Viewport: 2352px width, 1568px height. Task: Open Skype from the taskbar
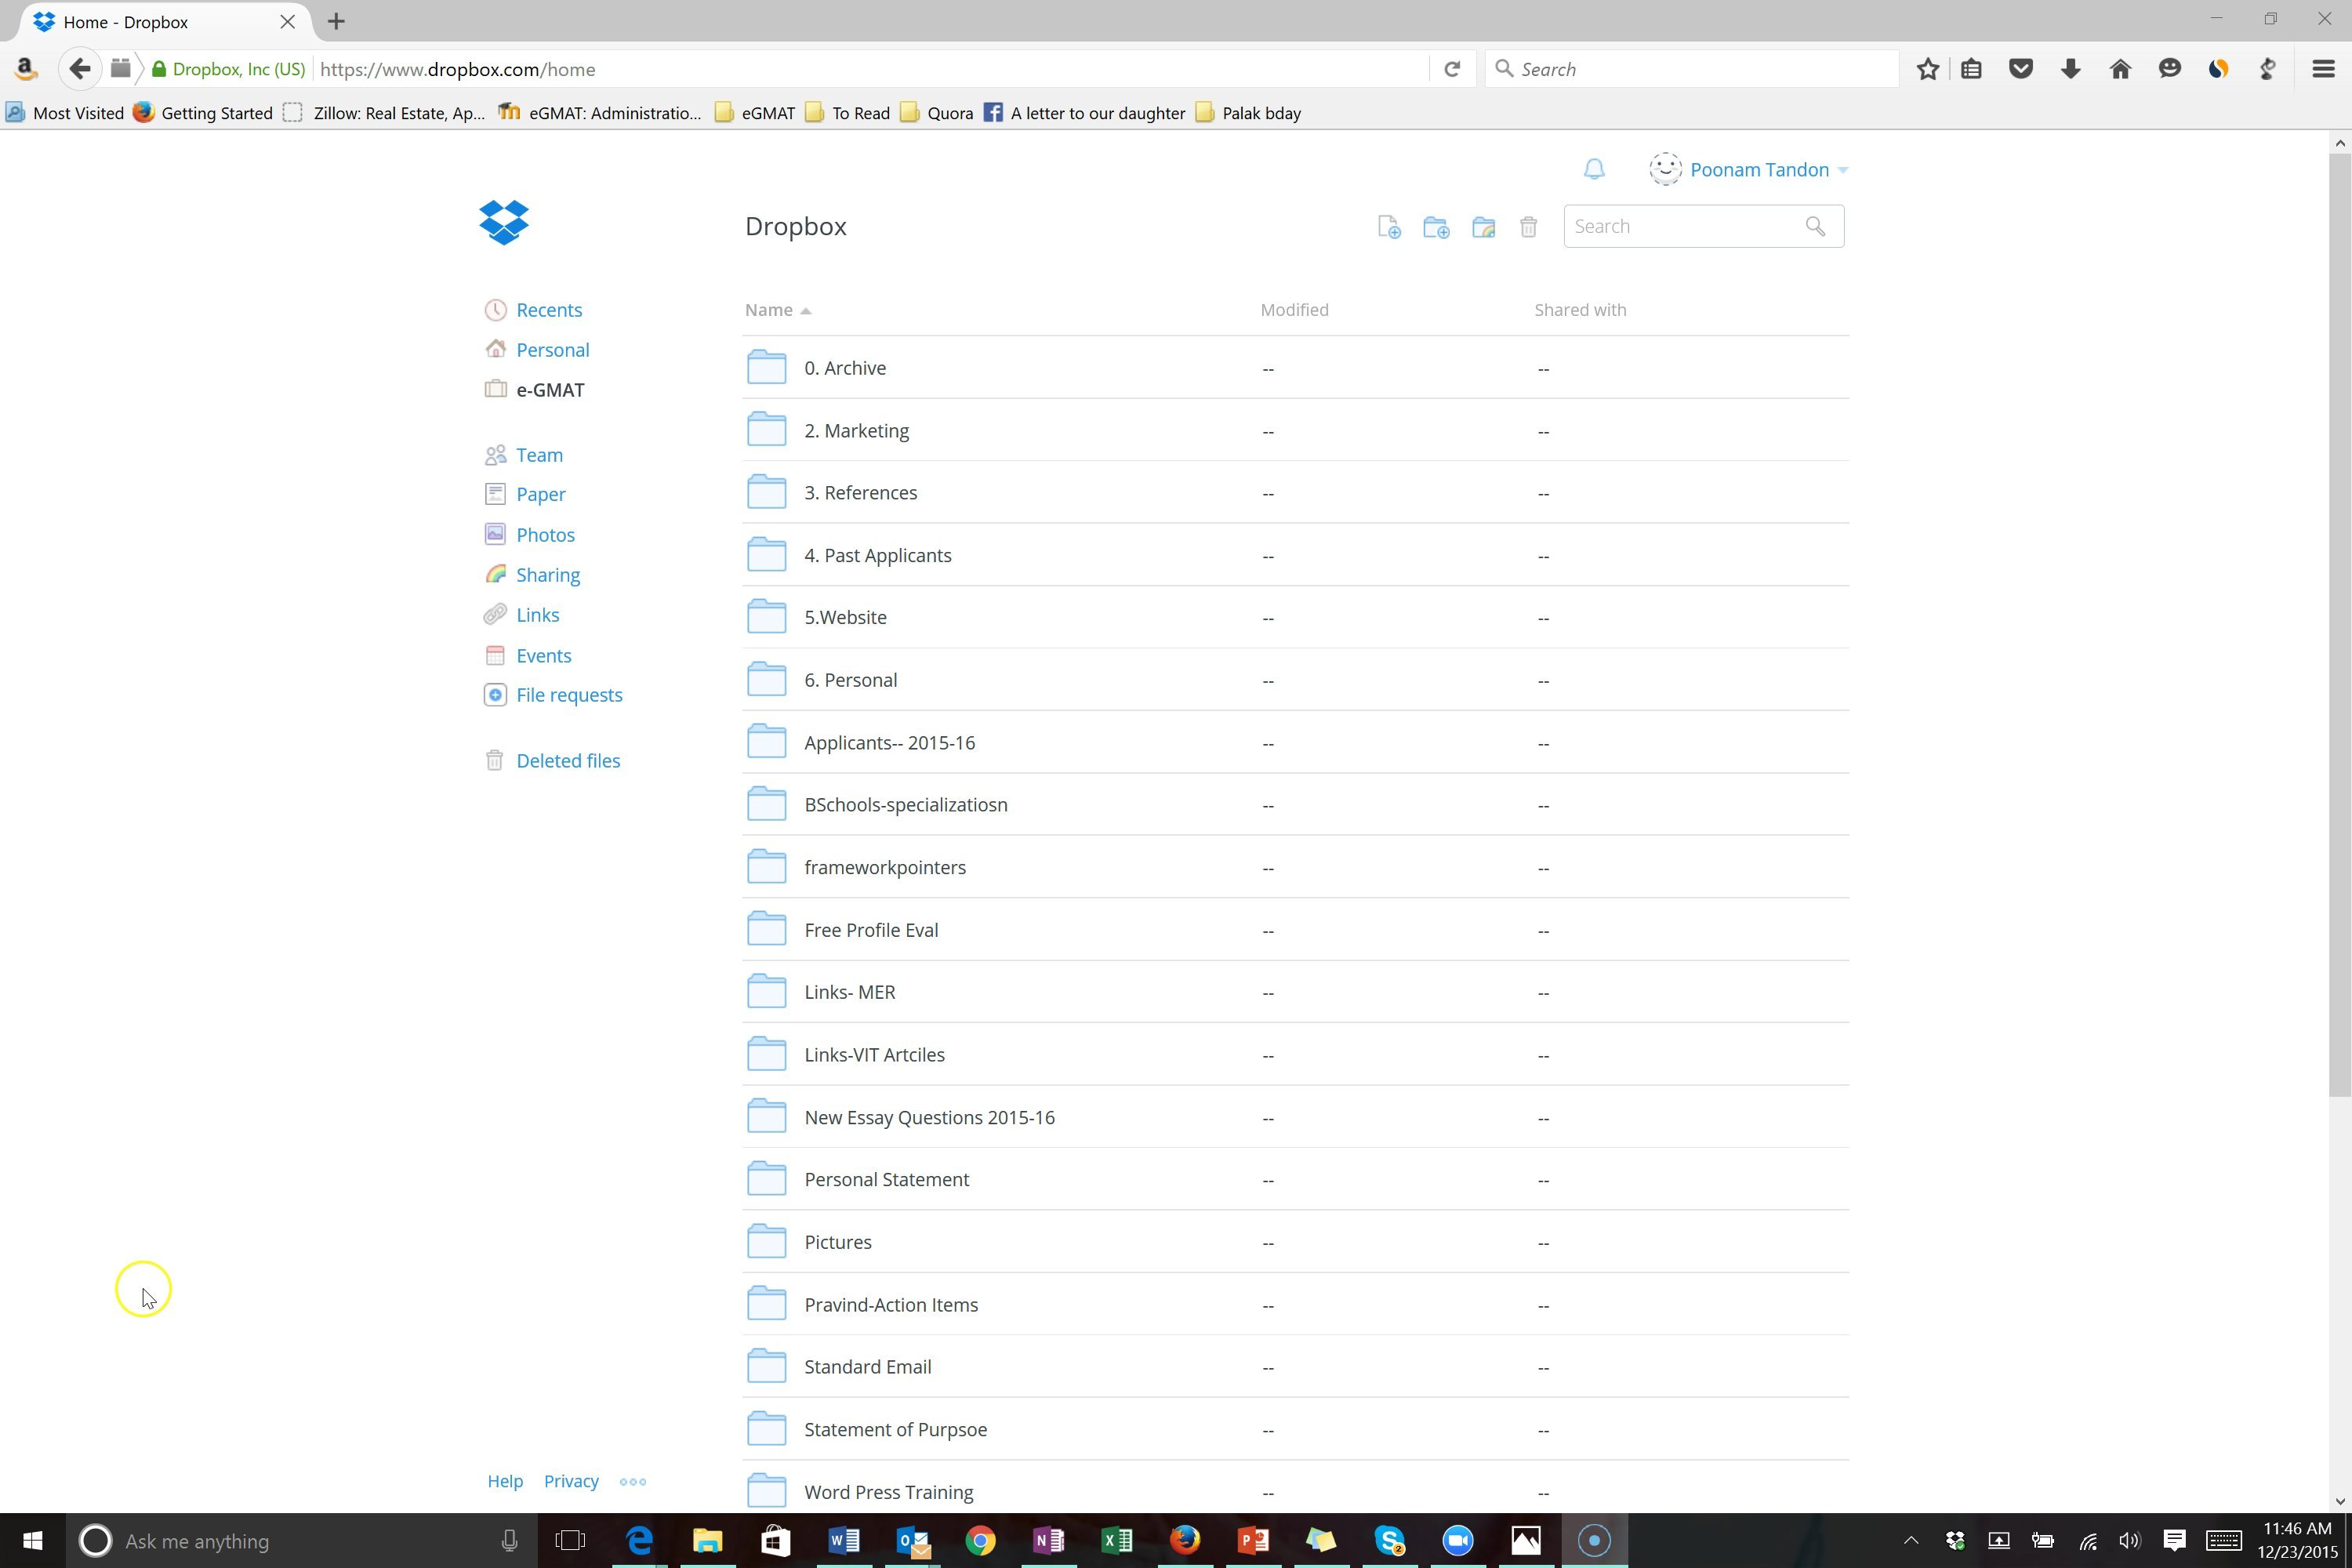tap(1390, 1540)
